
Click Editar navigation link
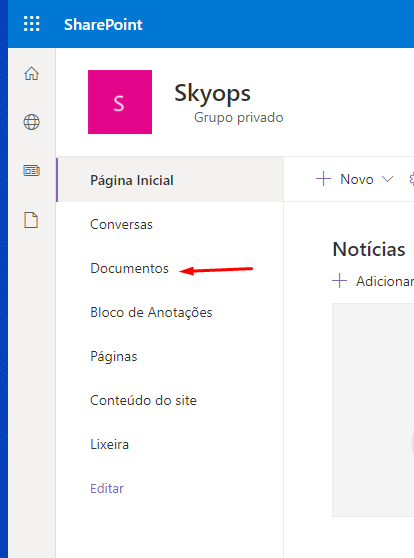[x=107, y=489]
